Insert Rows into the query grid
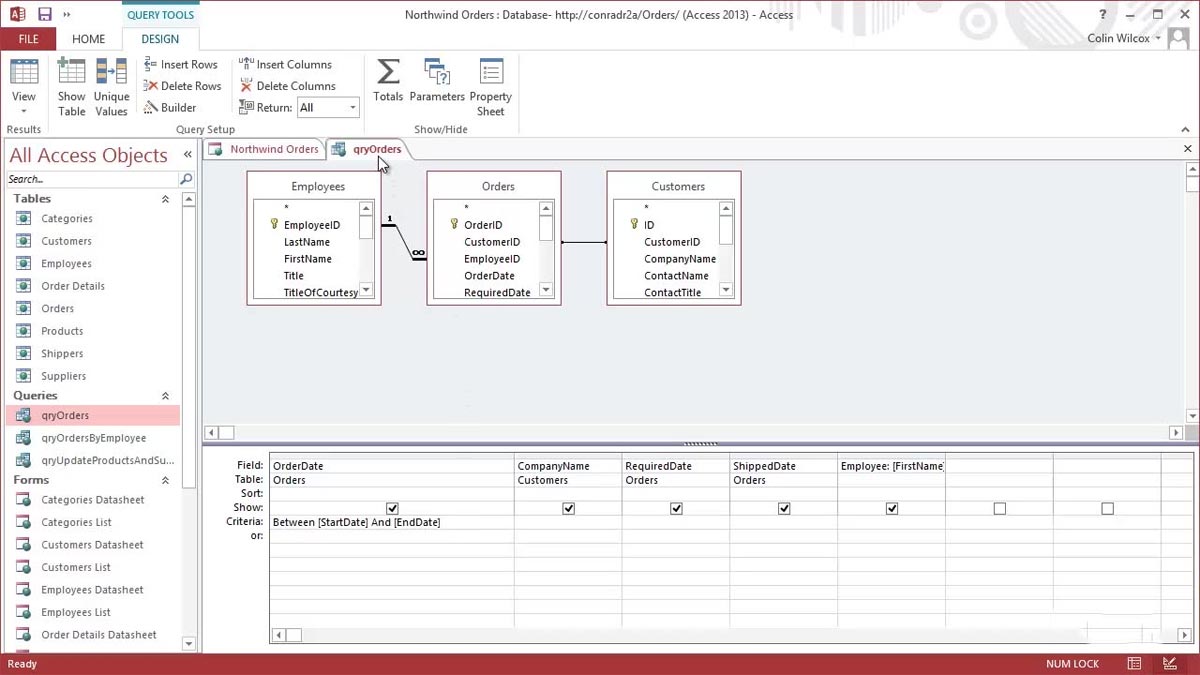Viewport: 1200px width, 675px height. (x=181, y=64)
